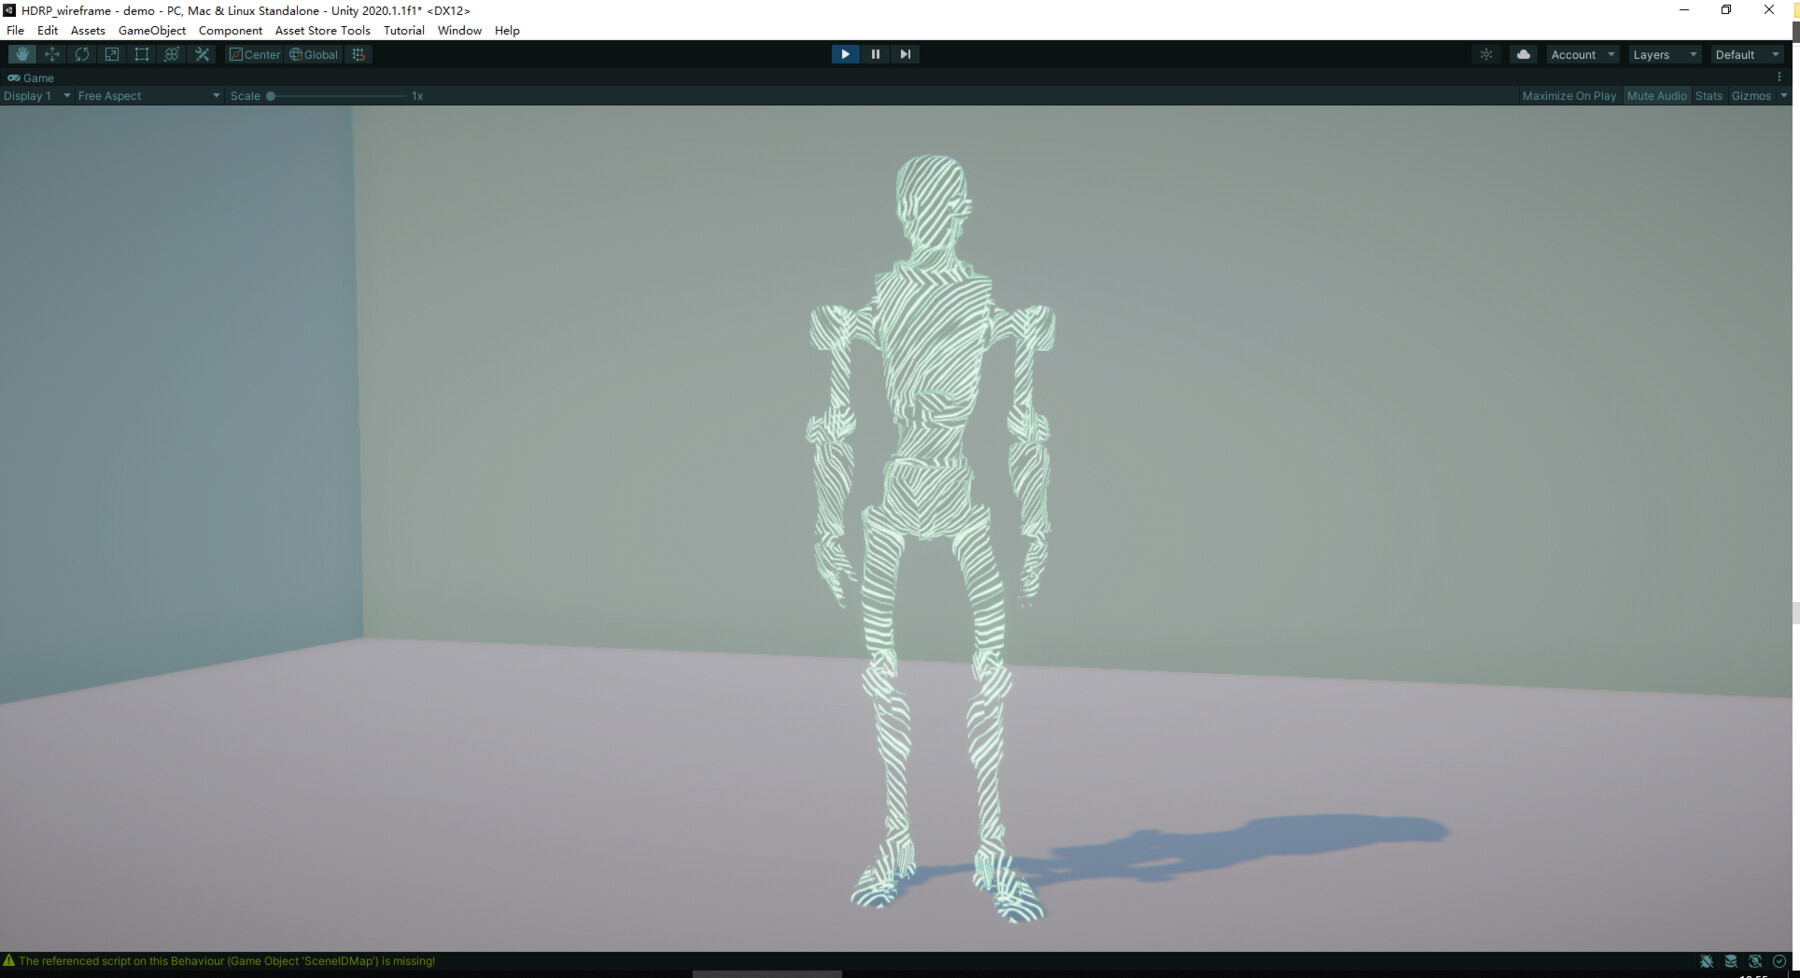Select the Move tool
The height and width of the screenshot is (978, 1800).
pos(51,54)
